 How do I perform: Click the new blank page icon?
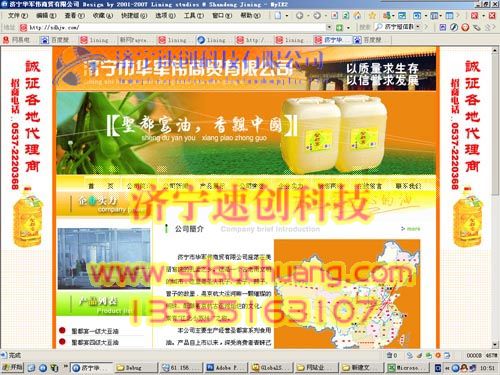point(278,16)
